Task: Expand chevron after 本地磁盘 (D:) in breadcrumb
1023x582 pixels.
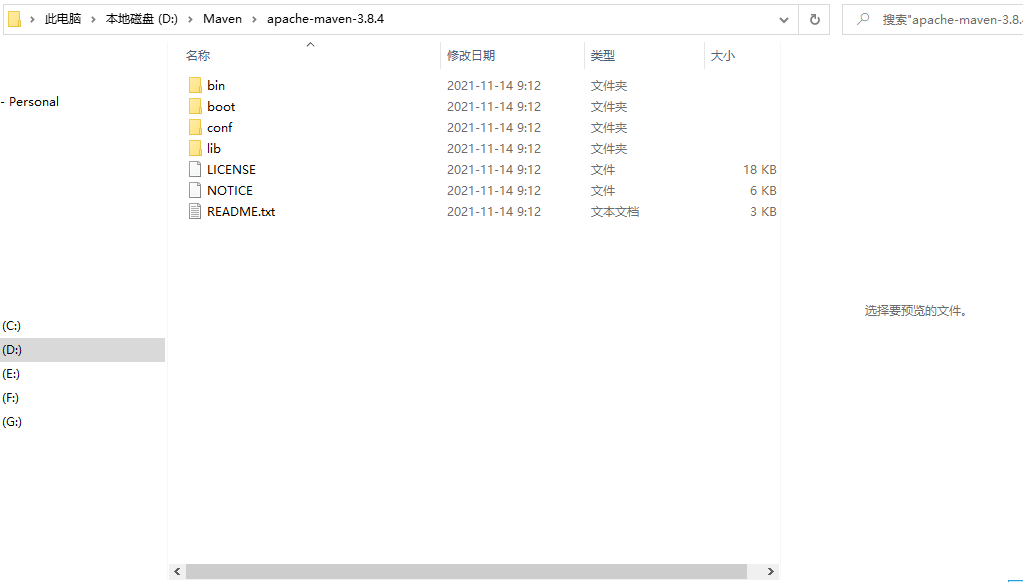Action: pyautogui.click(x=191, y=20)
